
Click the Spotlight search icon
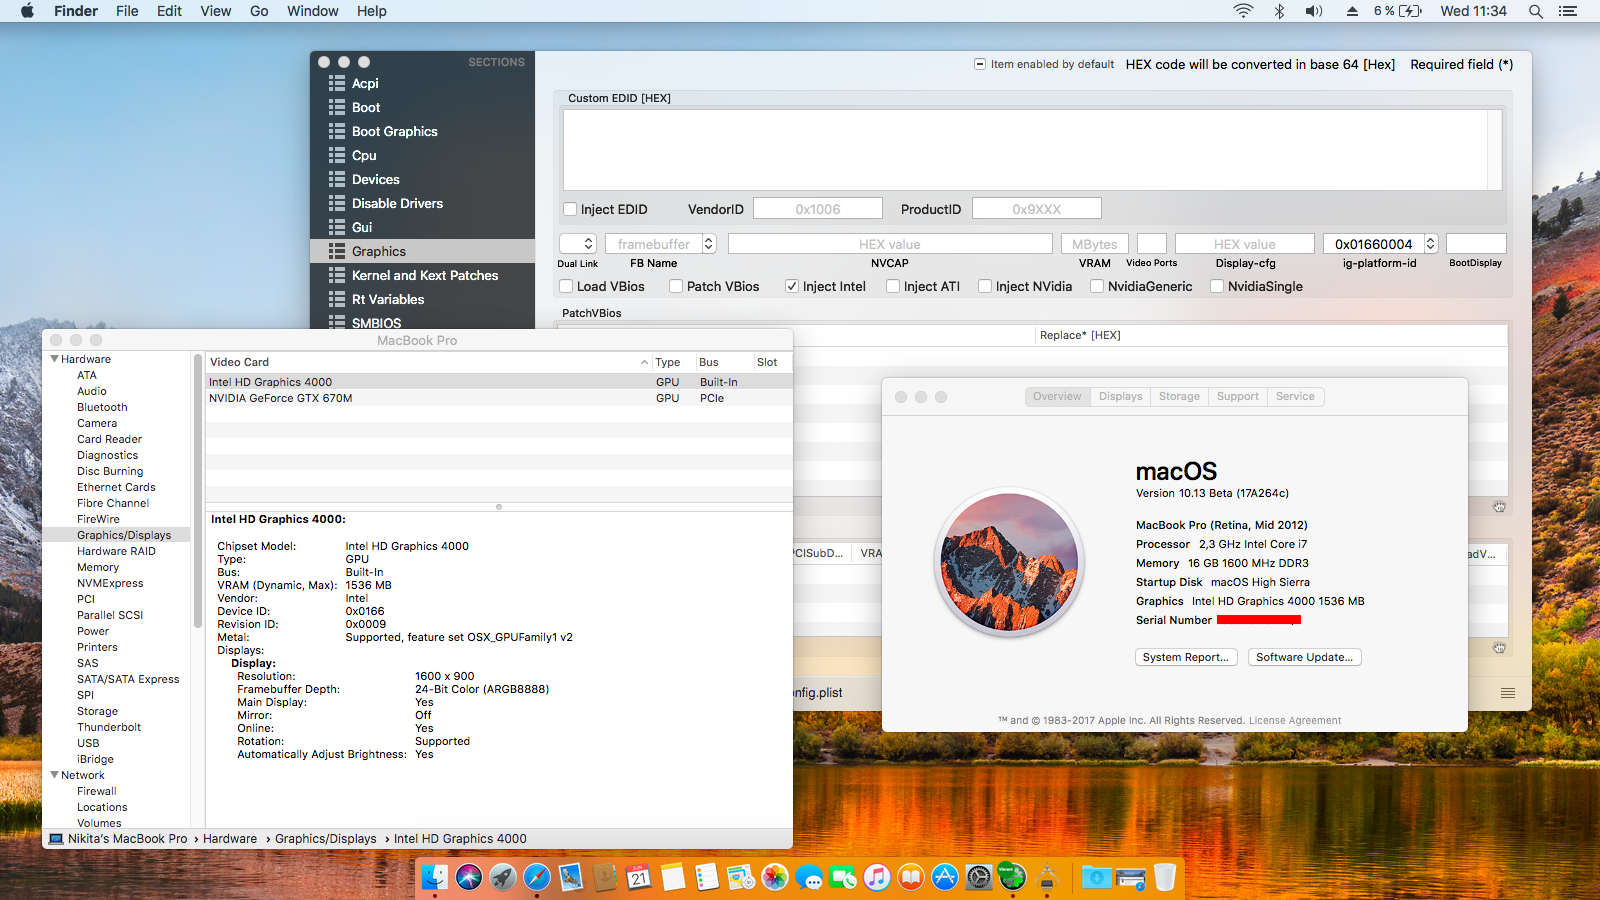[x=1535, y=11]
